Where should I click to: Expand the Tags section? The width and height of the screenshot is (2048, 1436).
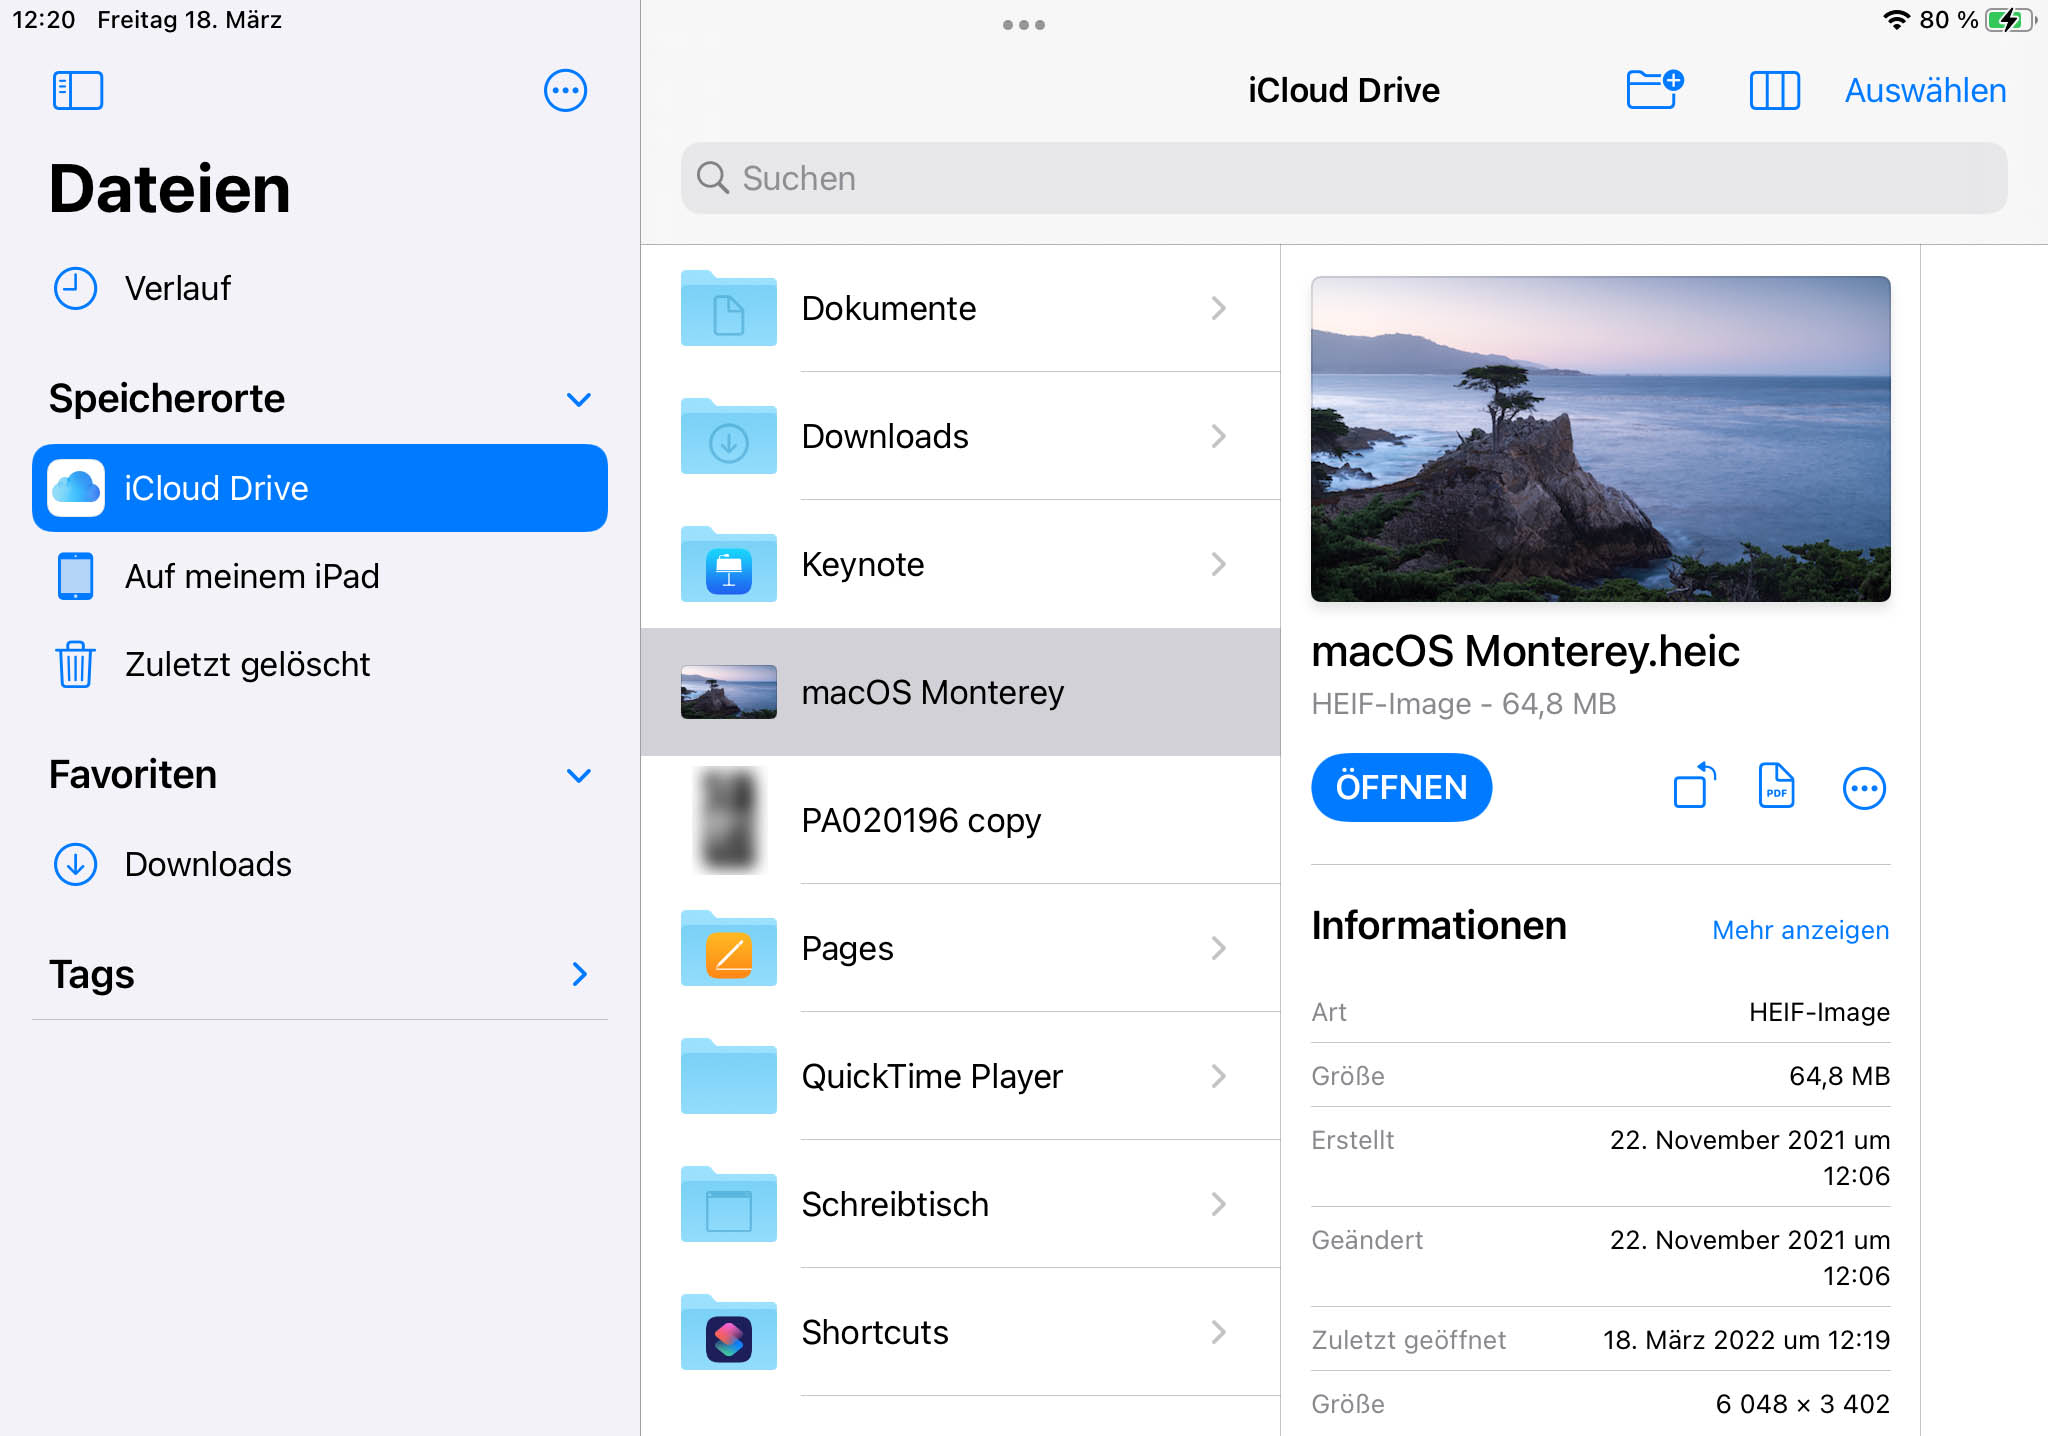coord(579,974)
